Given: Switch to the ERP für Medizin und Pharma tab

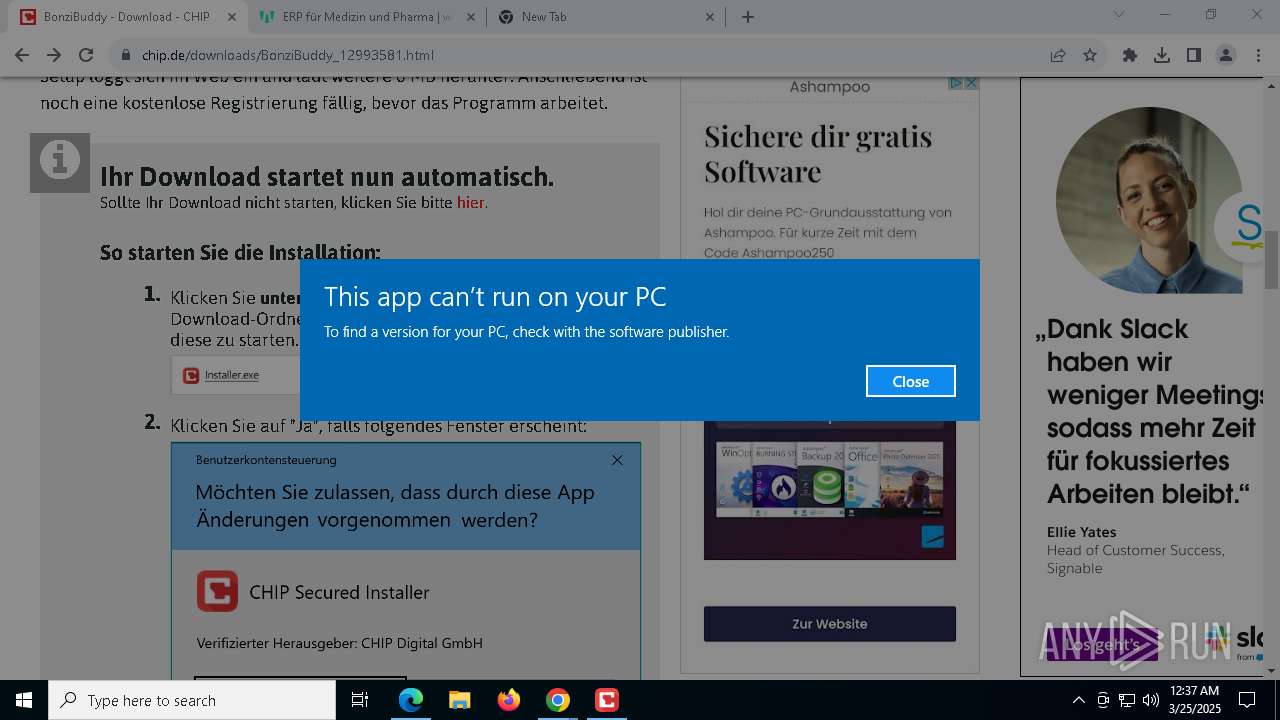Looking at the screenshot, I should [367, 16].
